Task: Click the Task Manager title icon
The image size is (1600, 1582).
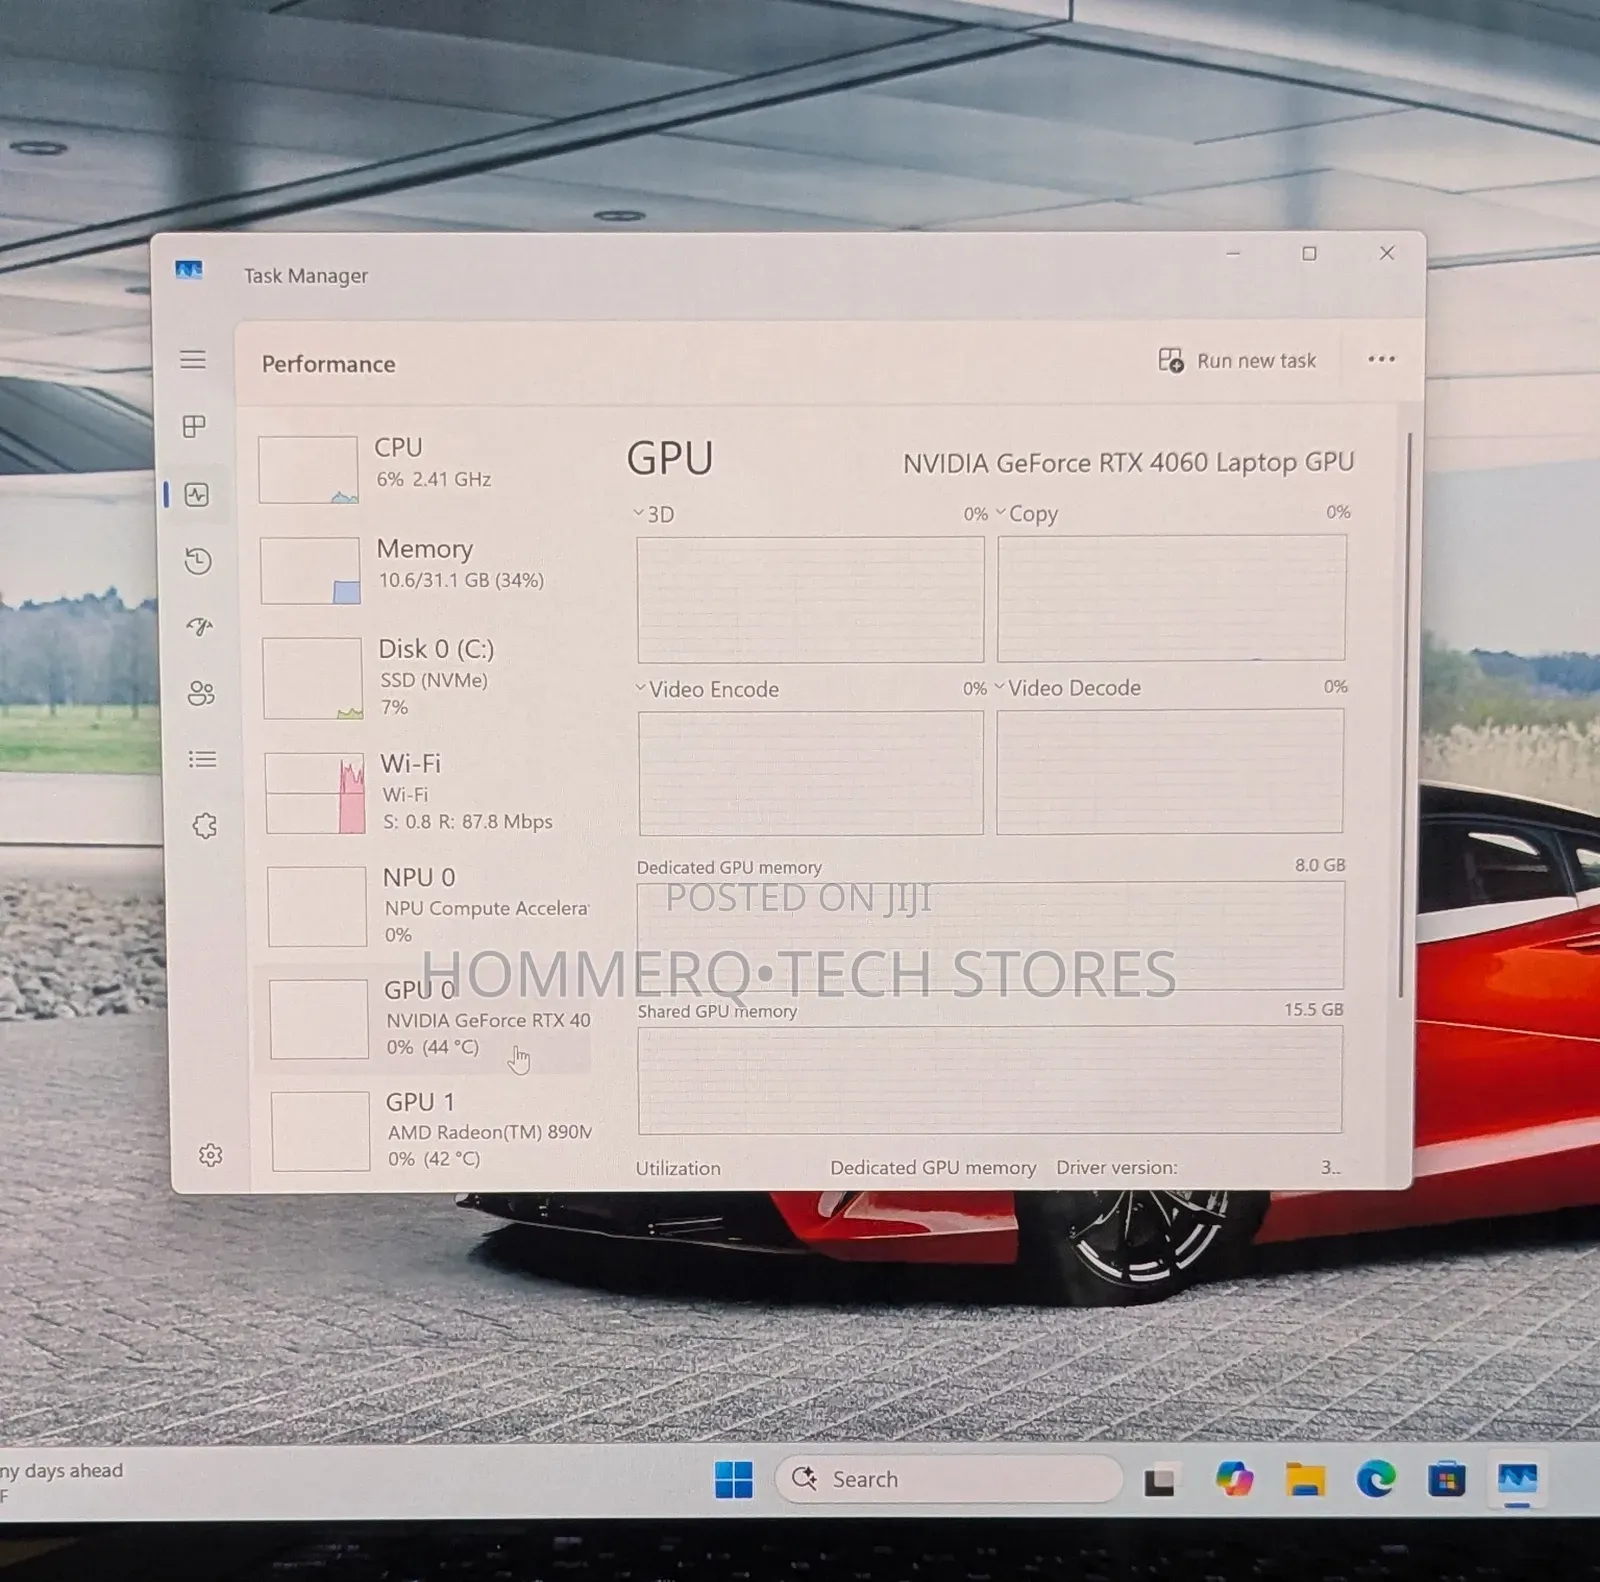Action: (189, 270)
